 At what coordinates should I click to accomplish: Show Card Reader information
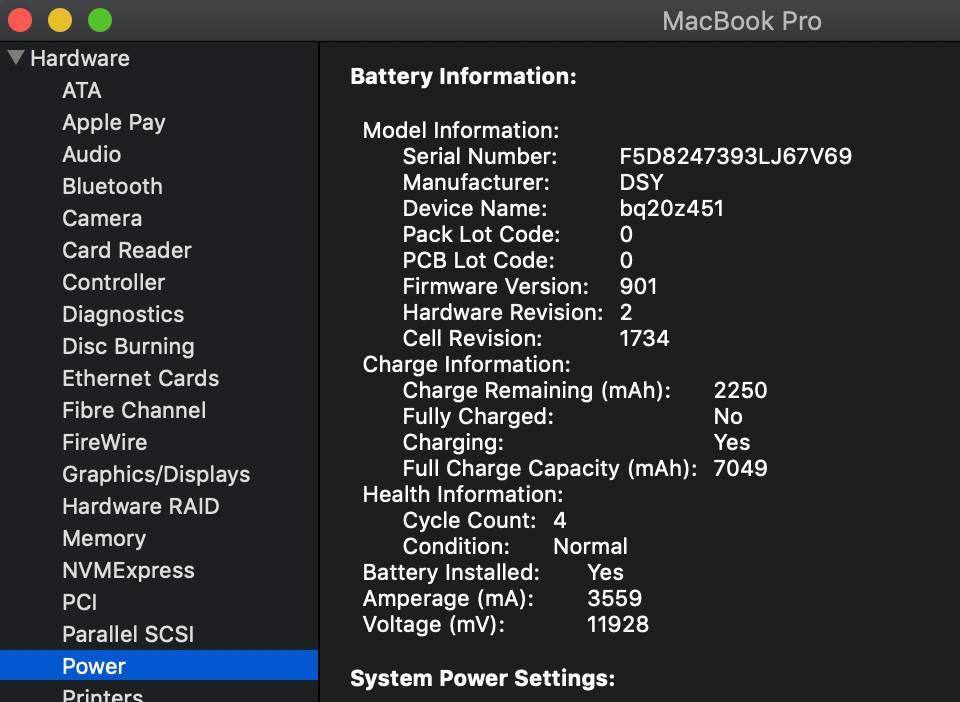[126, 250]
